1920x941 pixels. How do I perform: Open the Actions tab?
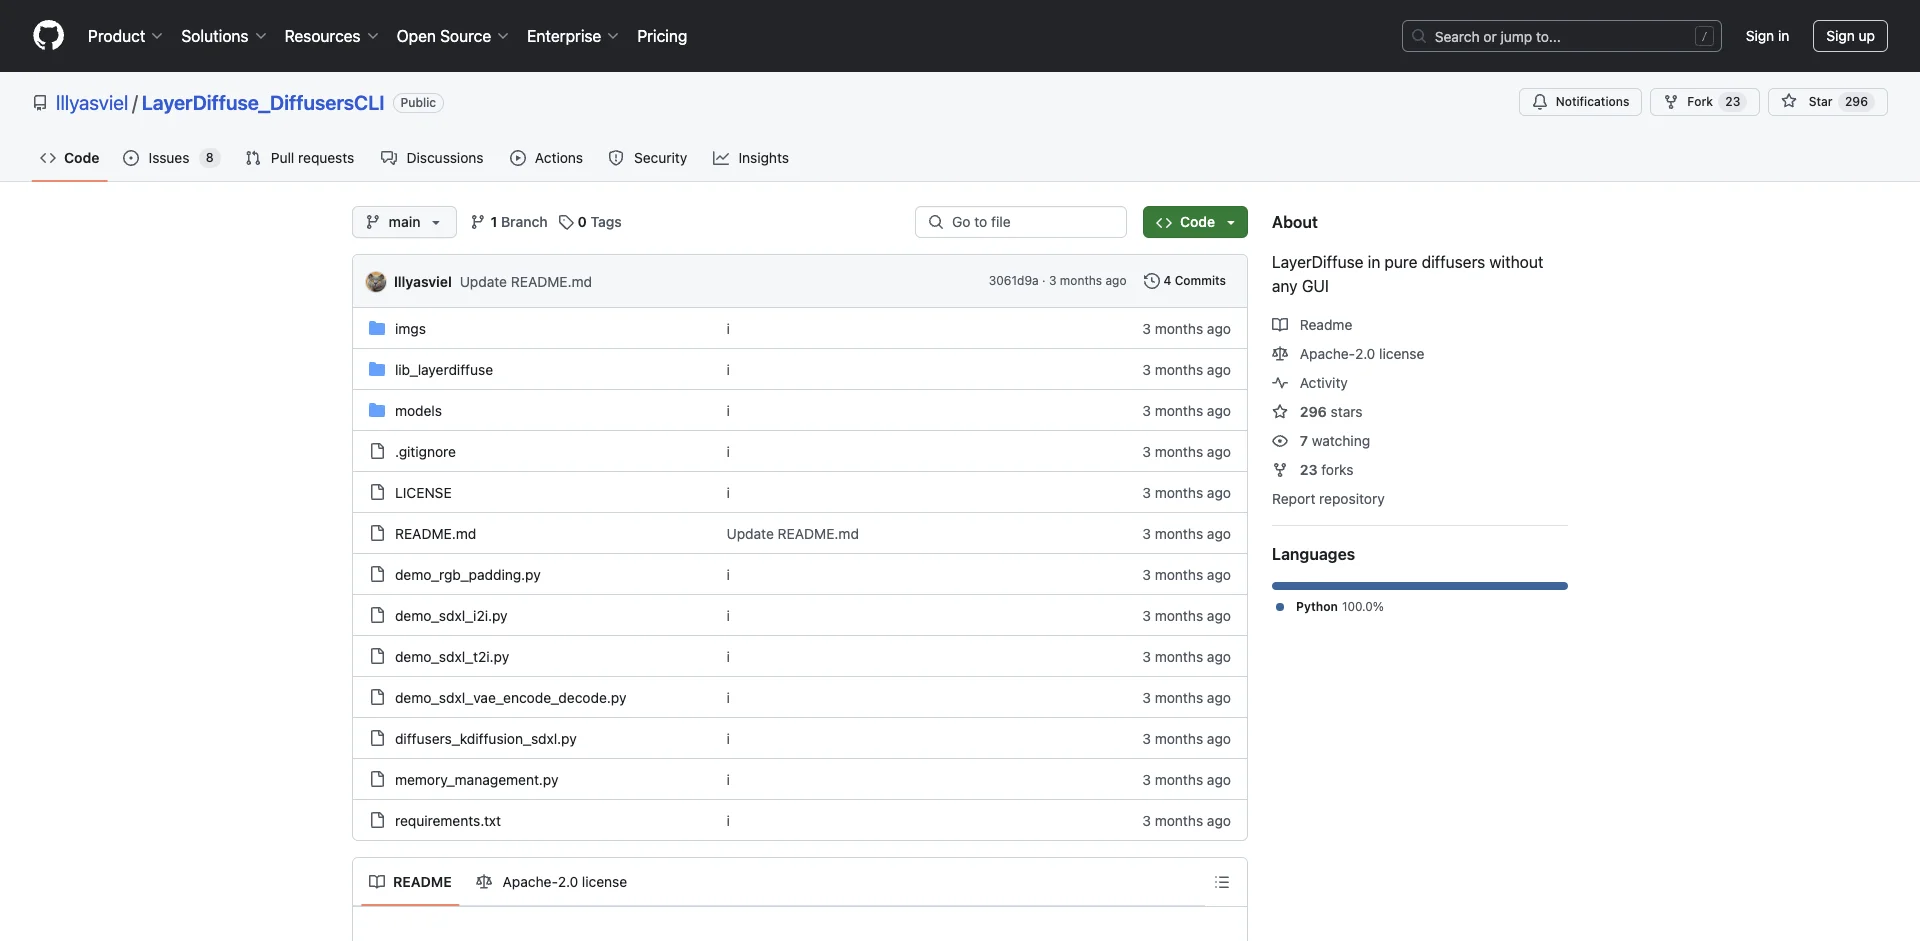click(546, 158)
